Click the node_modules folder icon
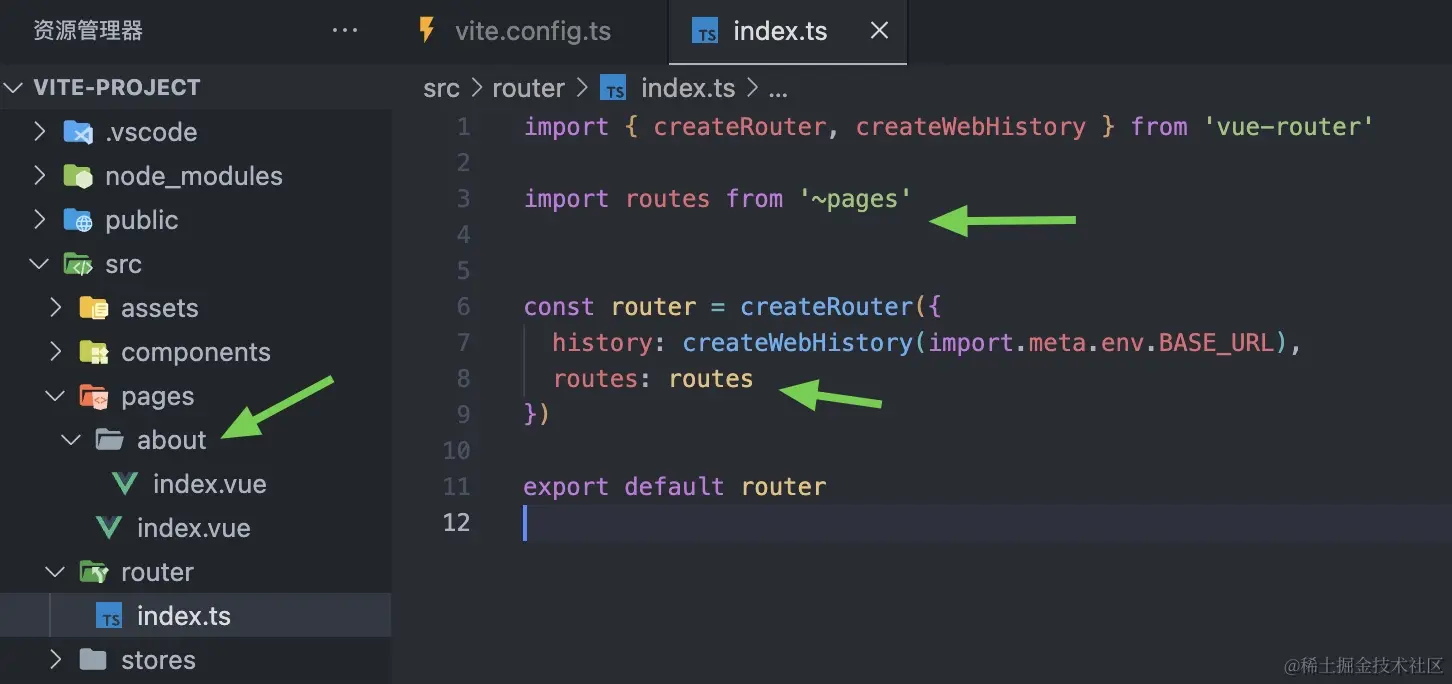The height and width of the screenshot is (684, 1452). coord(78,176)
